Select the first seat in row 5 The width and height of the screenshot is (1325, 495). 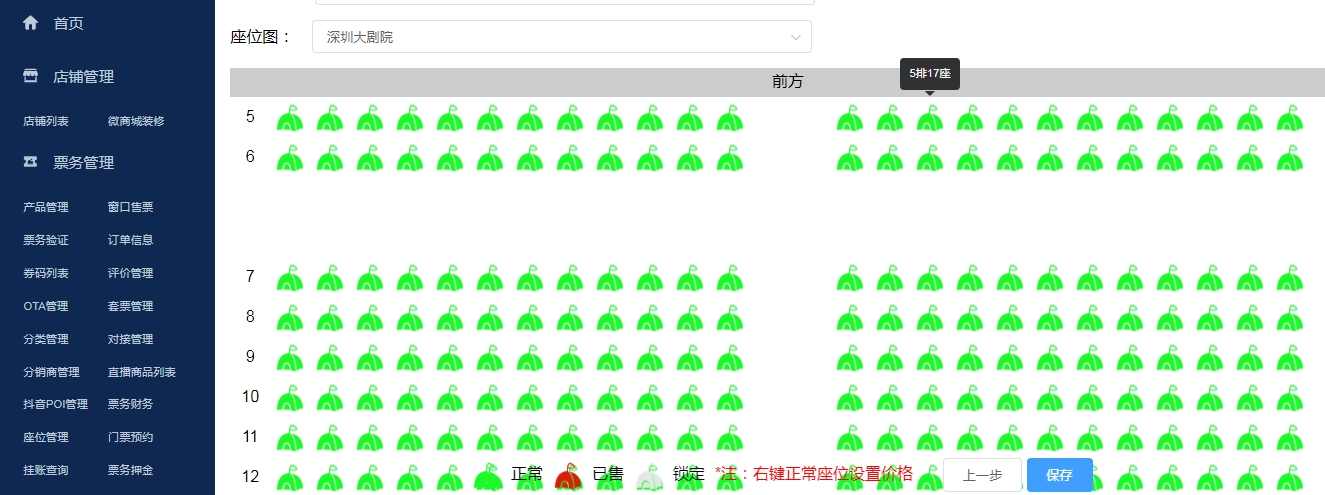[x=290, y=119]
